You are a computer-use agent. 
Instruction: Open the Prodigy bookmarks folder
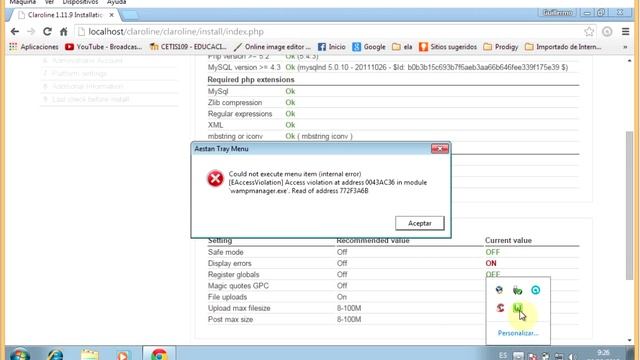(x=501, y=47)
